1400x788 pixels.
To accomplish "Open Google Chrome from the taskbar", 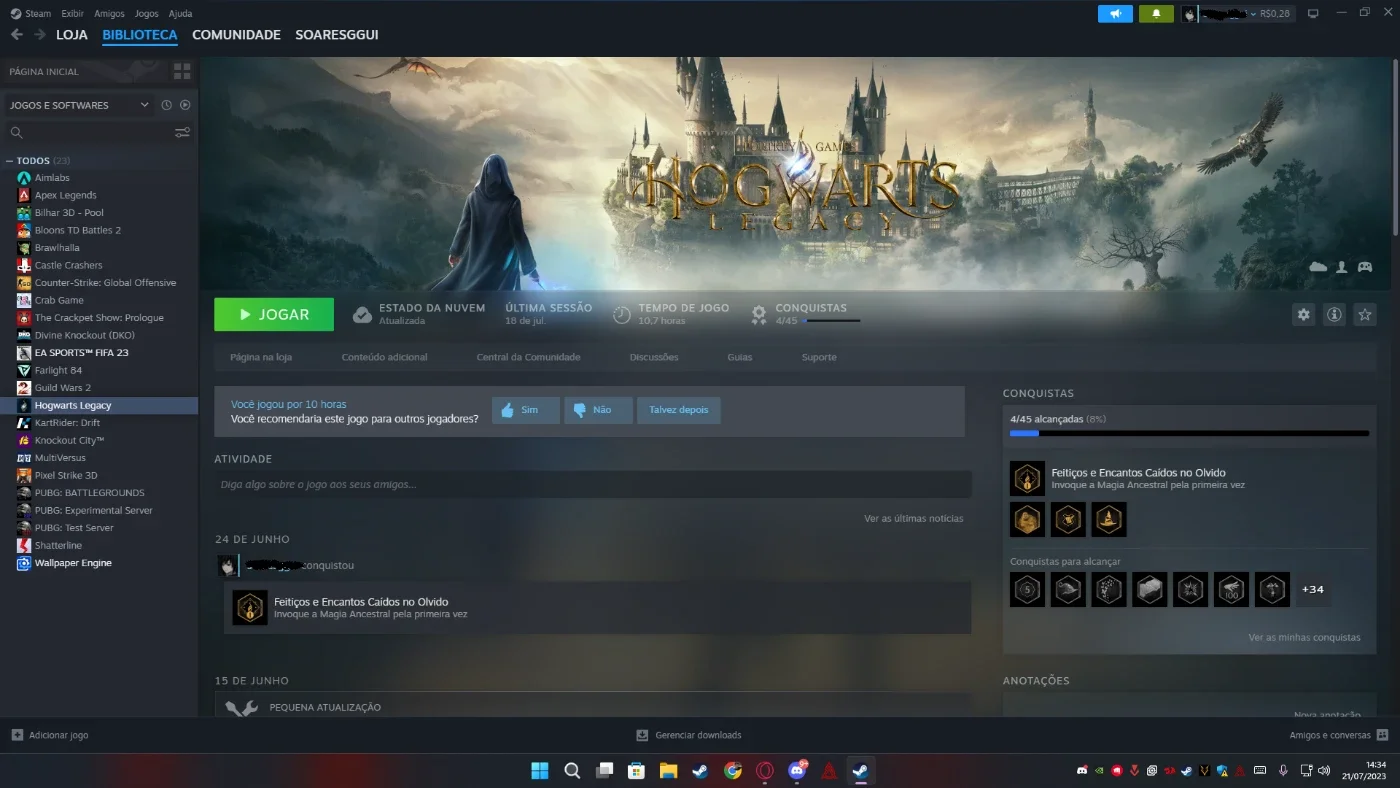I will [x=733, y=771].
